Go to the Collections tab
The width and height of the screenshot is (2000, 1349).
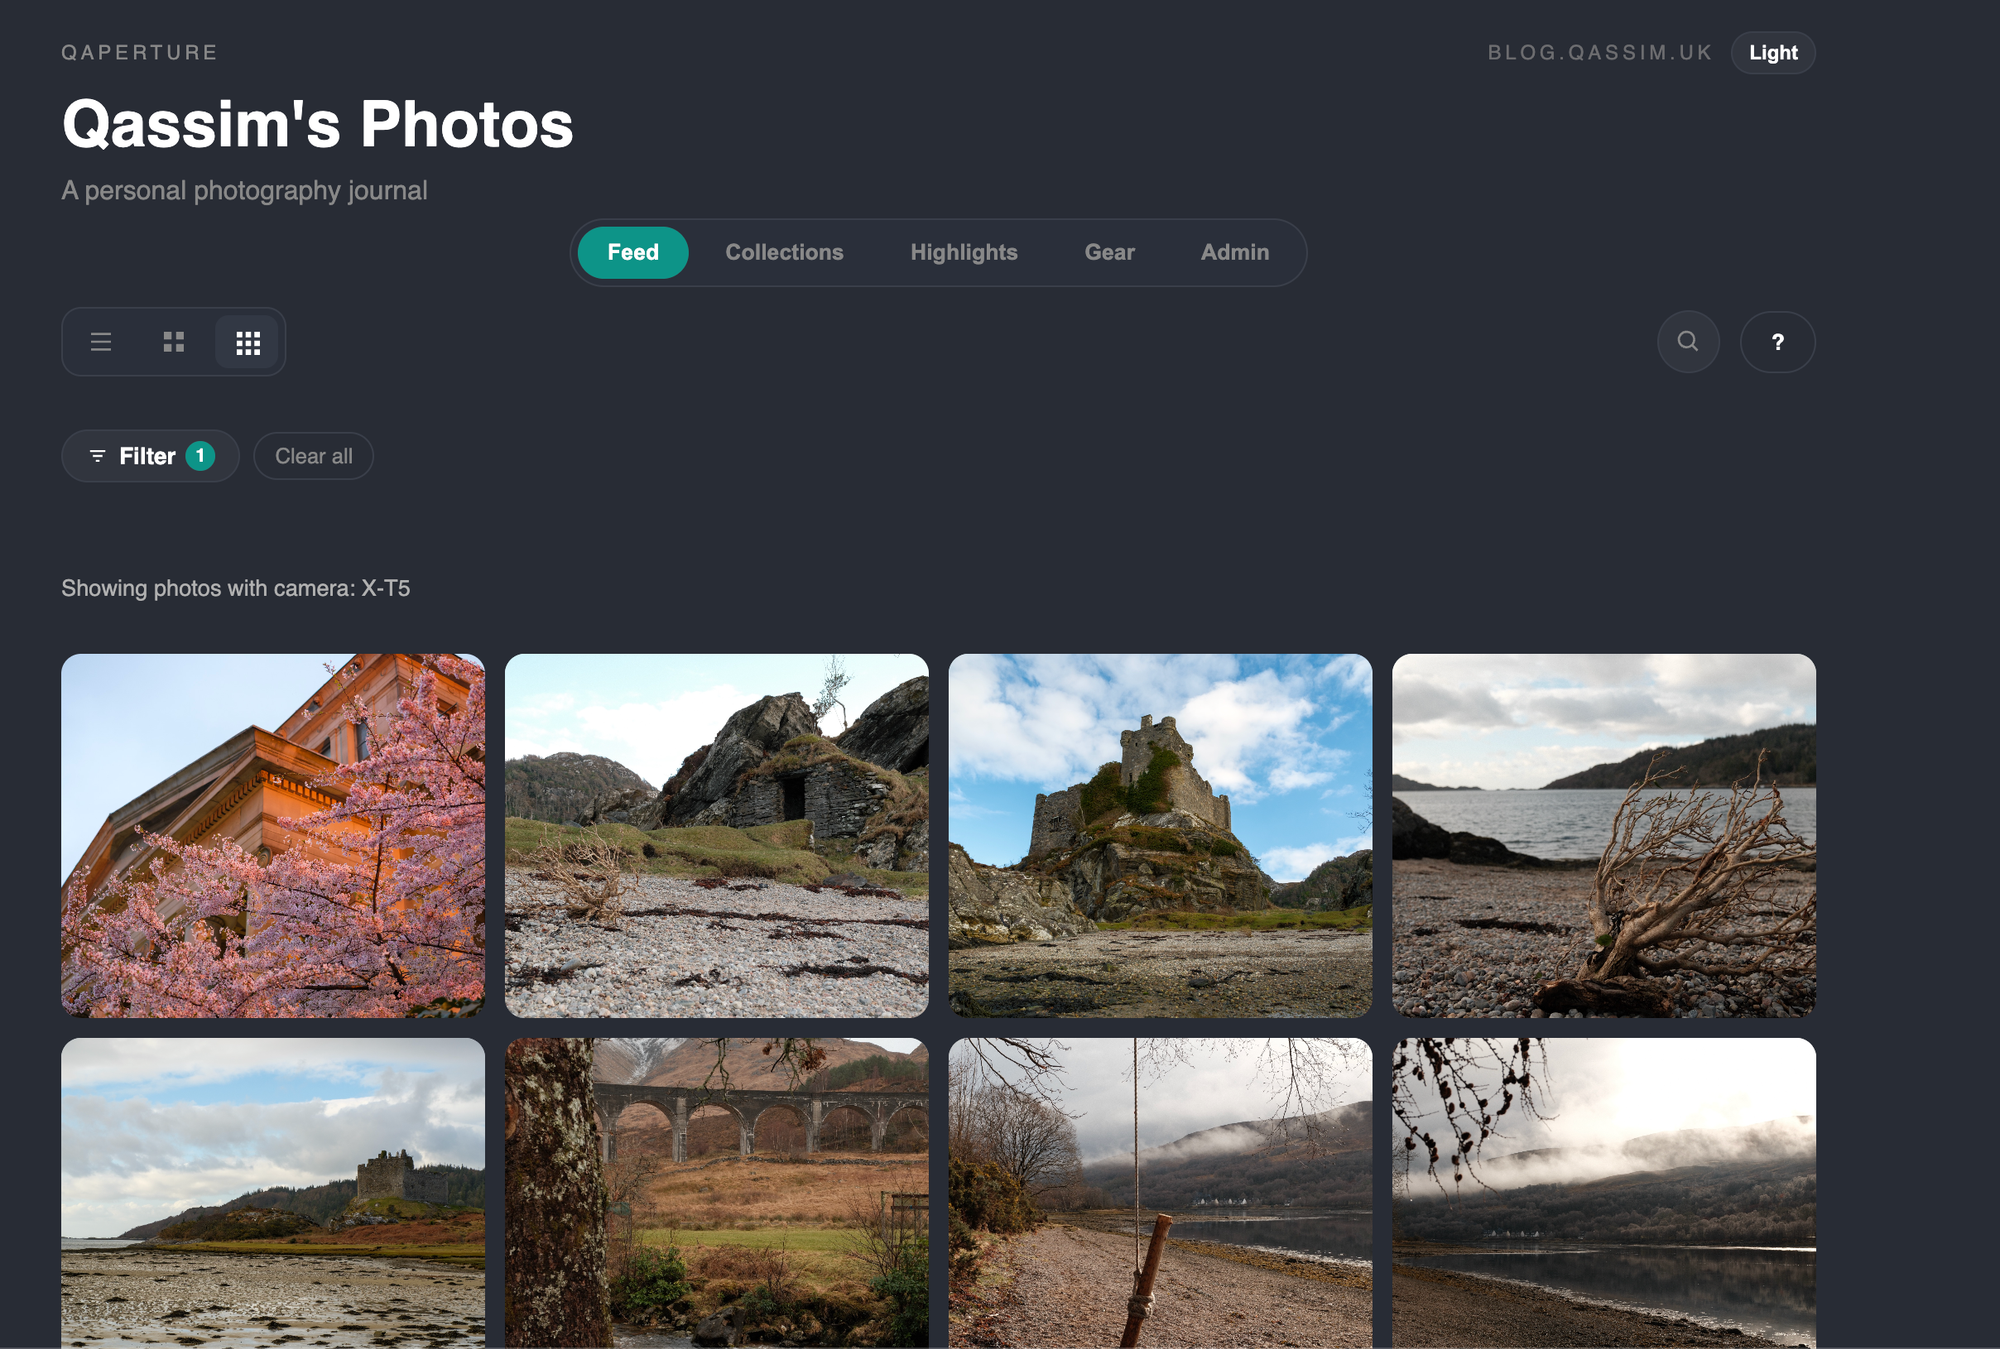pyautogui.click(x=784, y=252)
